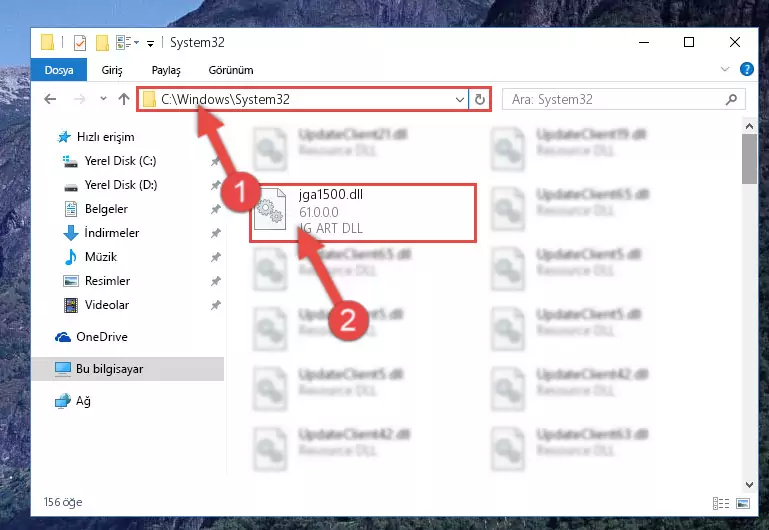This screenshot has width=769, height=530.
Task: Click the jga1500.dll gear file icon
Action: coord(270,210)
